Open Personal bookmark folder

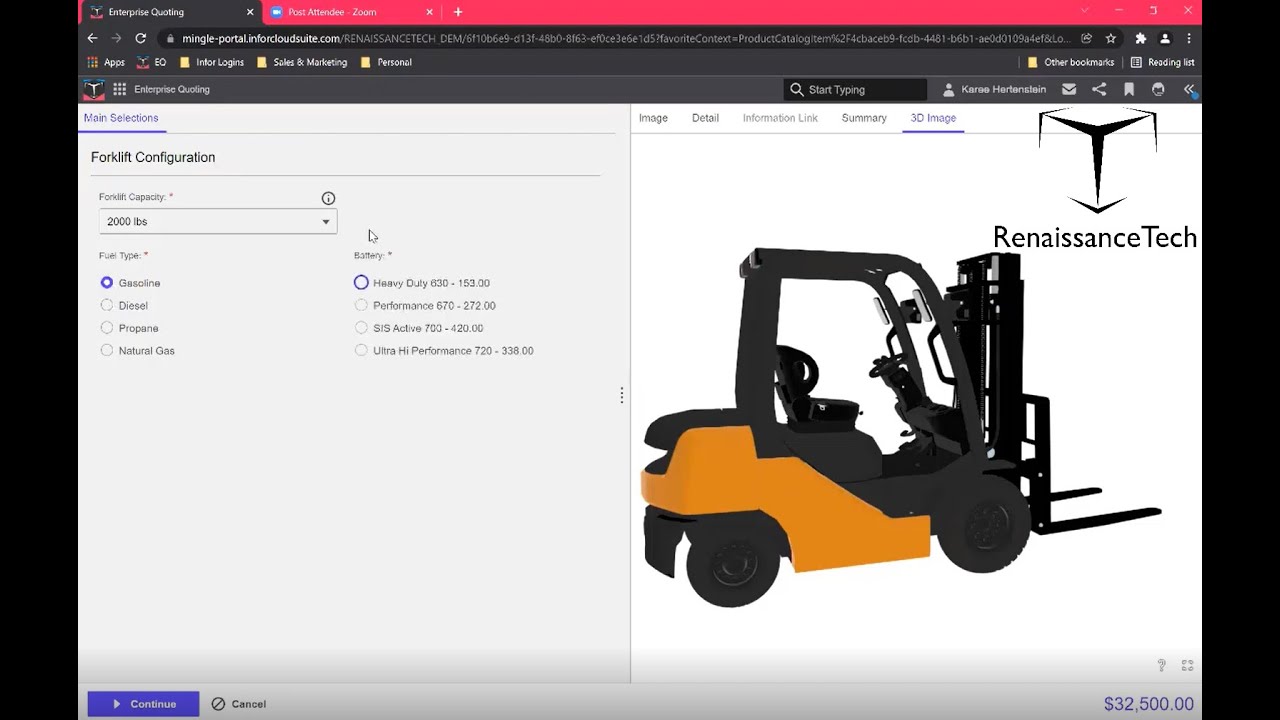(386, 62)
